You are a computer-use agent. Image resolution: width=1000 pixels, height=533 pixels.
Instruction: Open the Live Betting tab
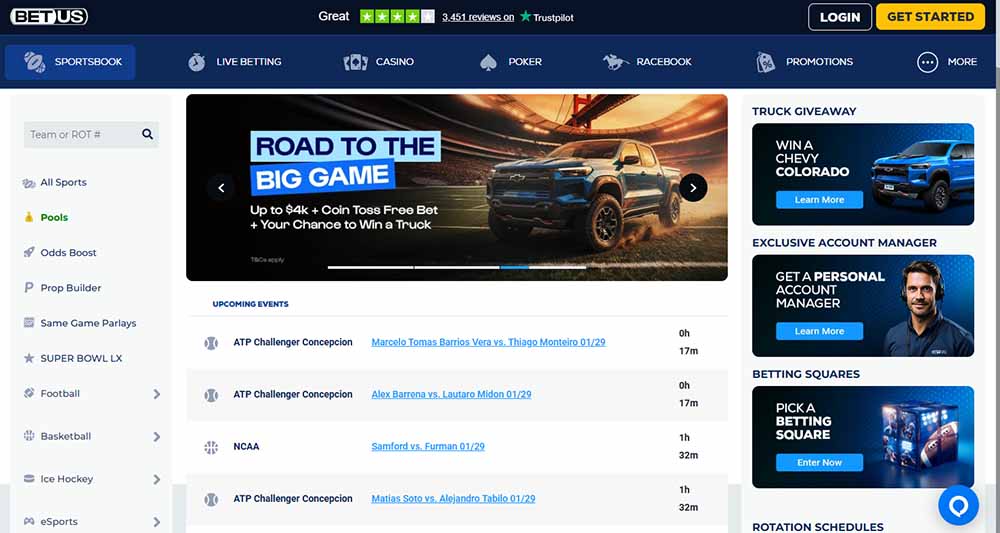[235, 62]
